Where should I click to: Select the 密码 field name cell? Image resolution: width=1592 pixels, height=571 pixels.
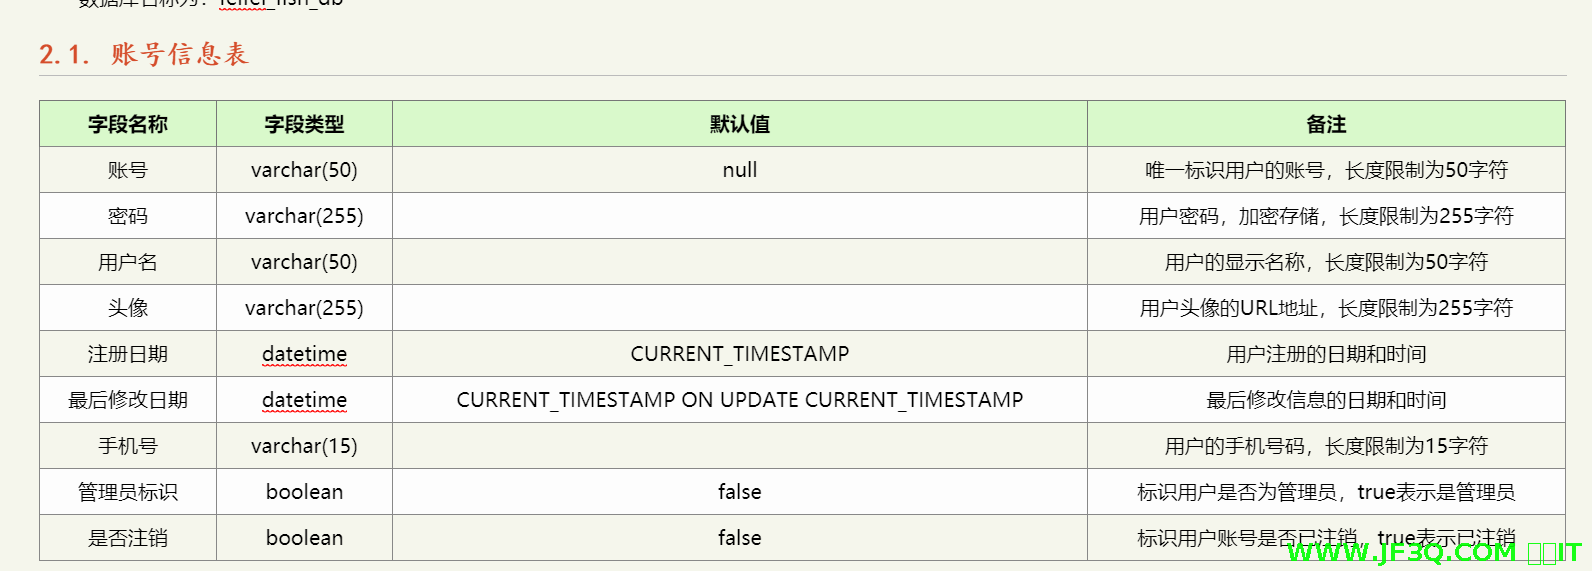[128, 216]
